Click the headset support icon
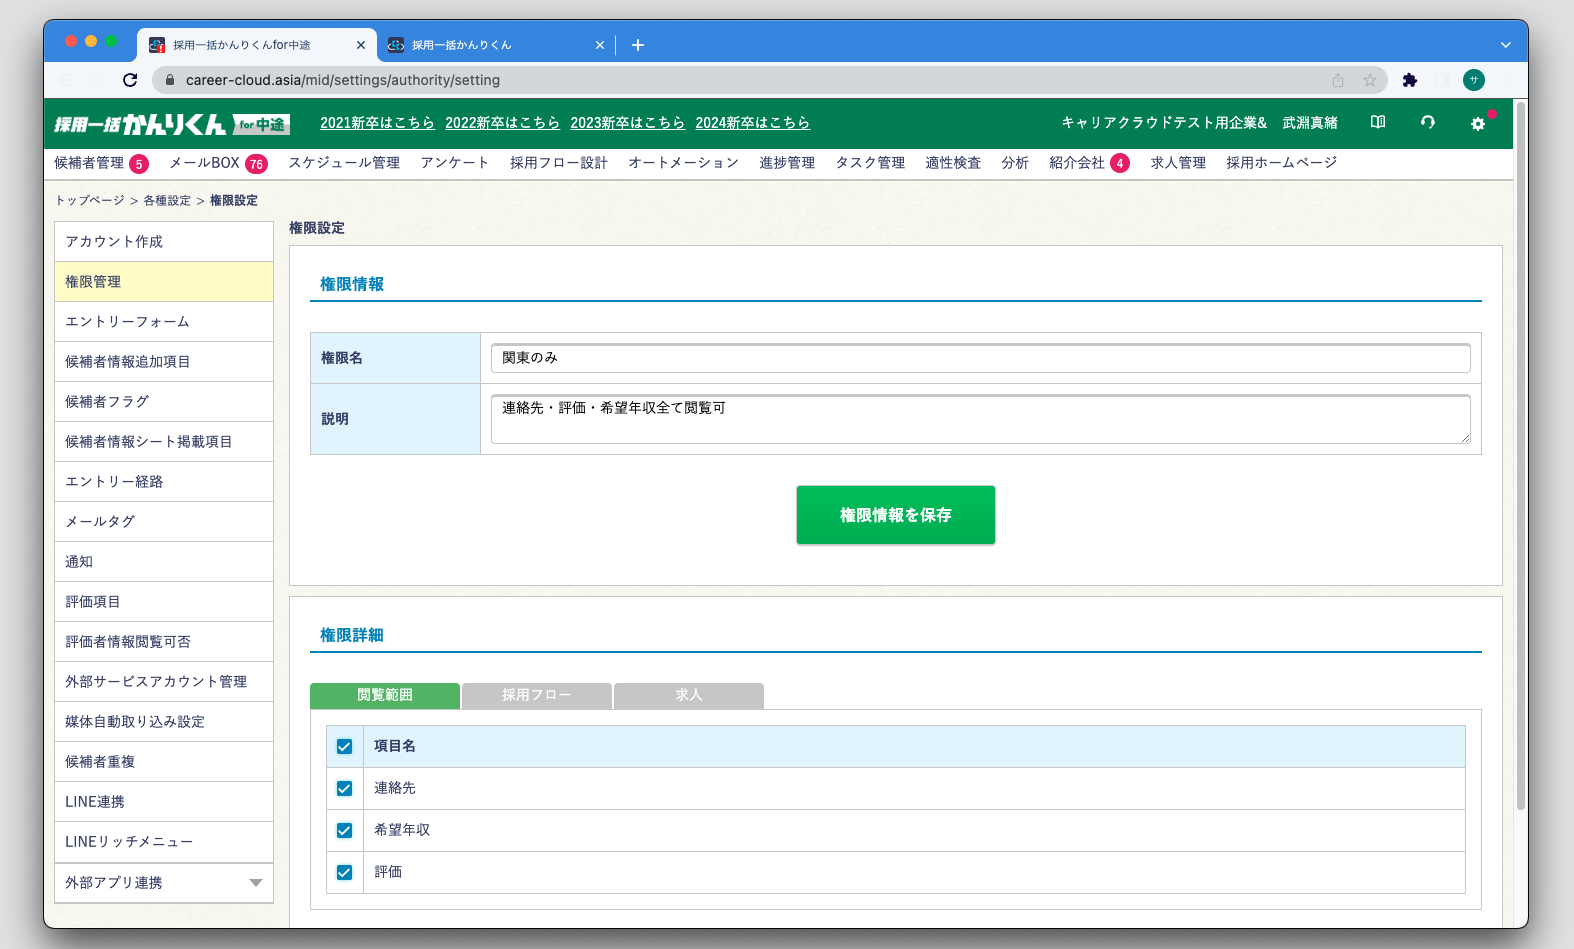 (1428, 122)
